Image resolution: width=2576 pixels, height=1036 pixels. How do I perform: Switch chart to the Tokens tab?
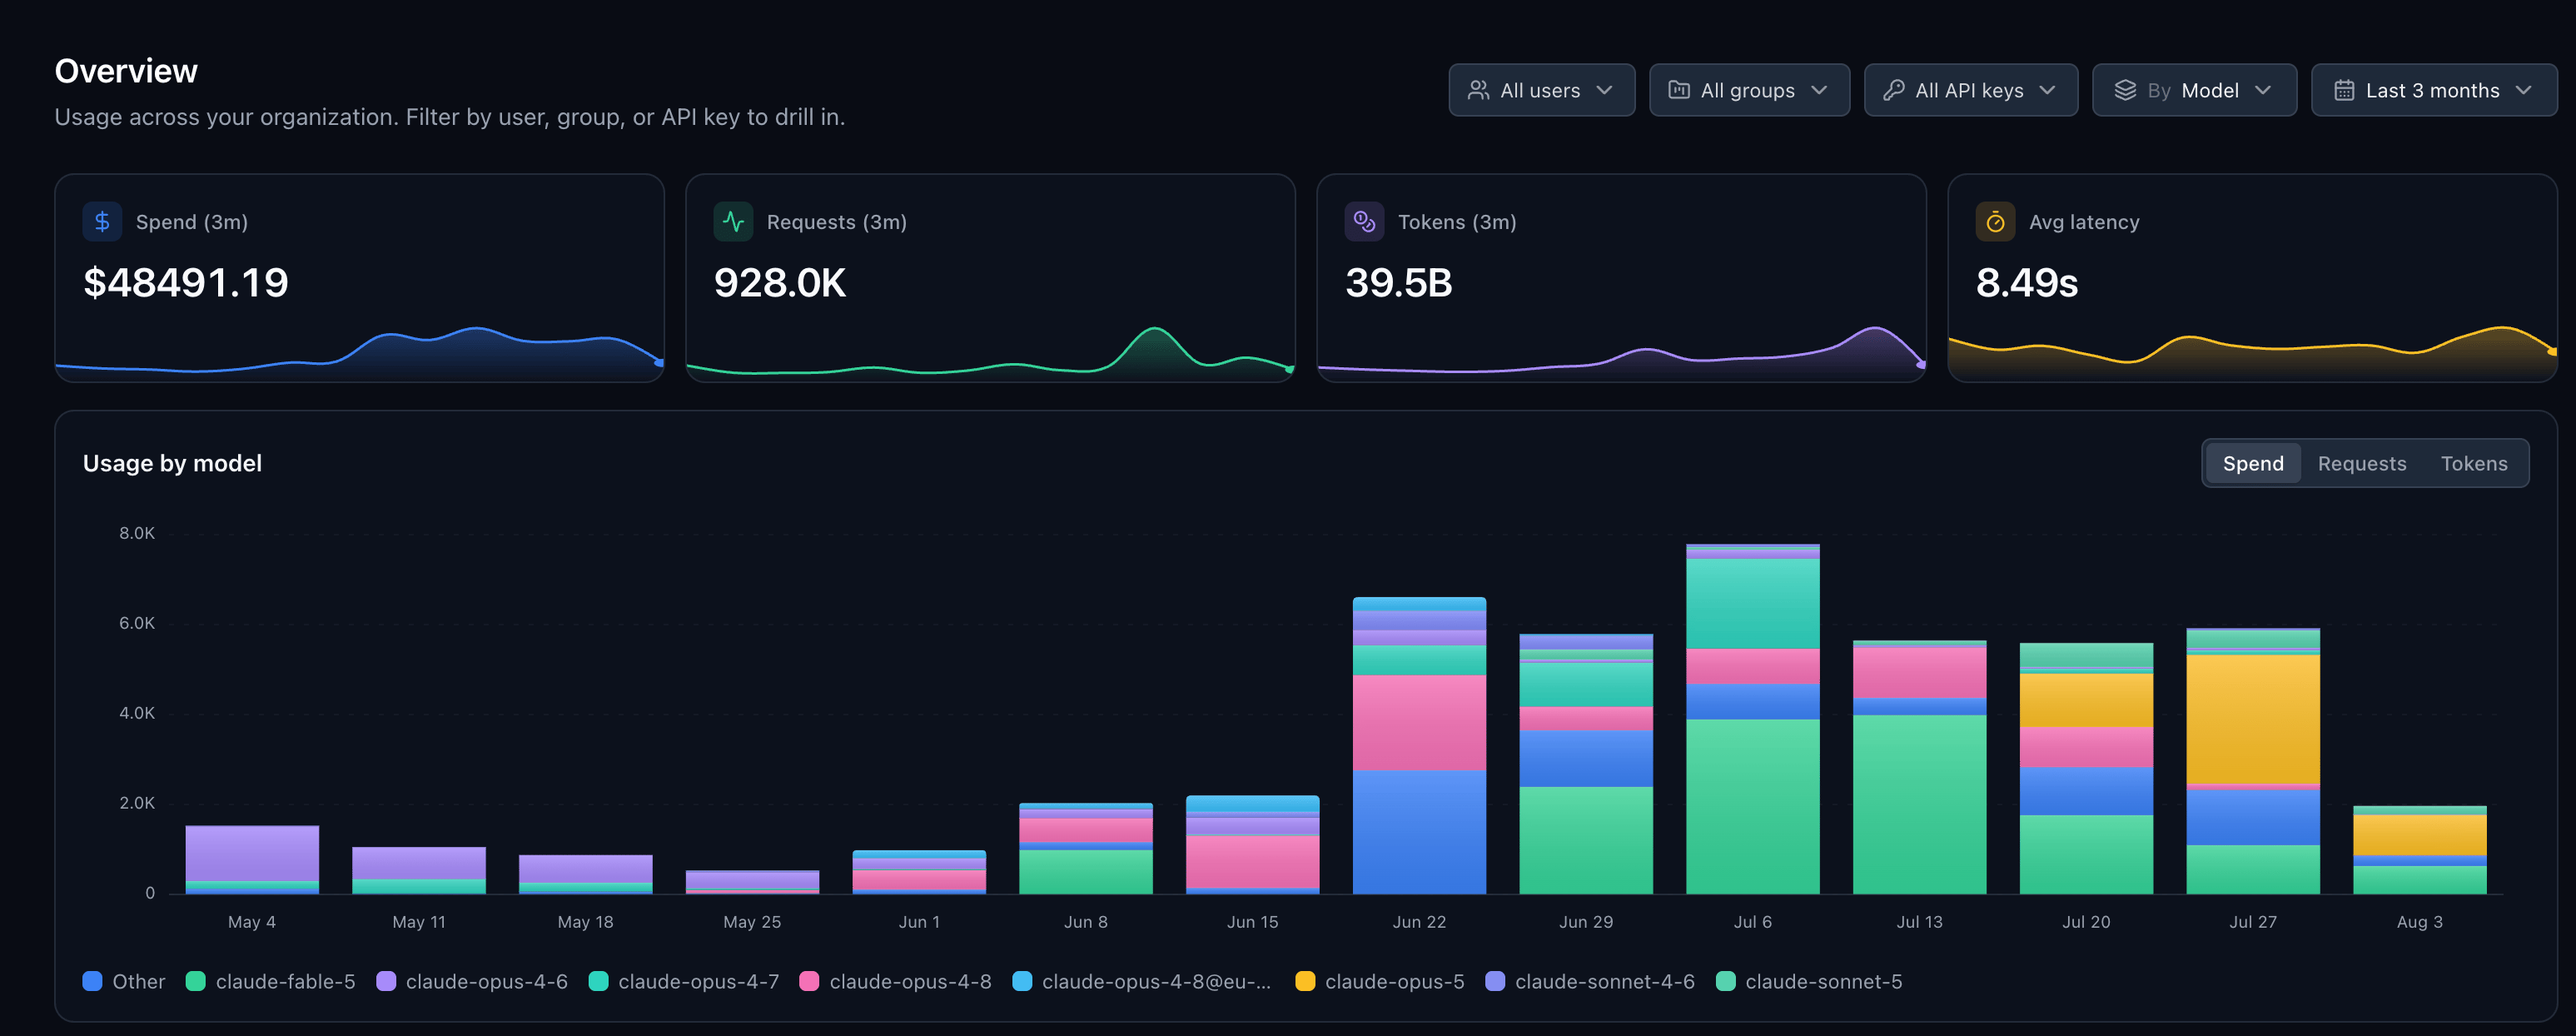pos(2474,463)
